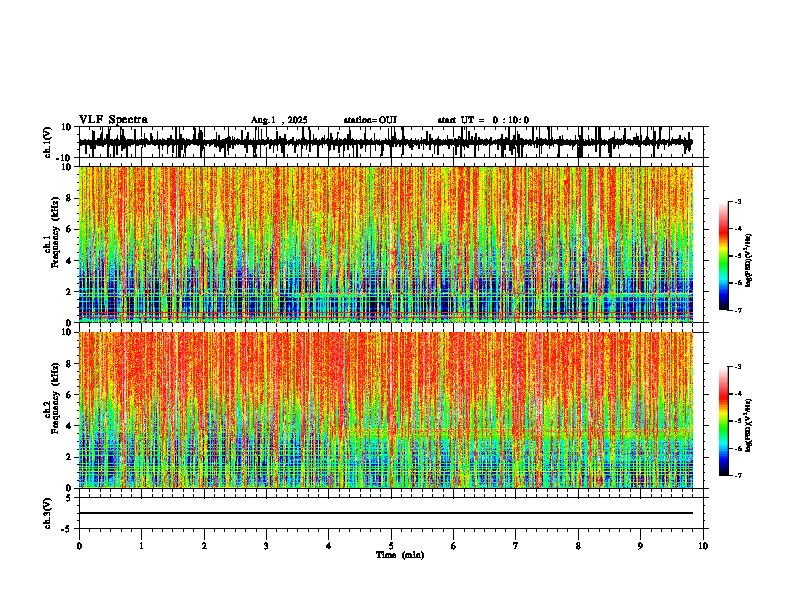Click the flat ch.3 voltage line
Viewport: 792px width, 612px height.
[x=386, y=513]
